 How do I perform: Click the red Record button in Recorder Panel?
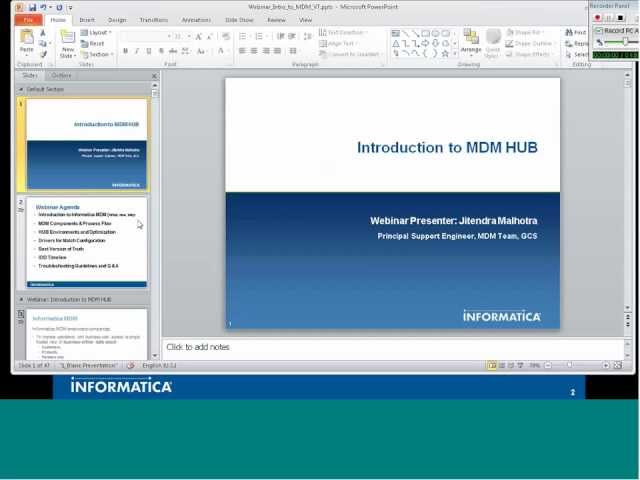(x=598, y=18)
